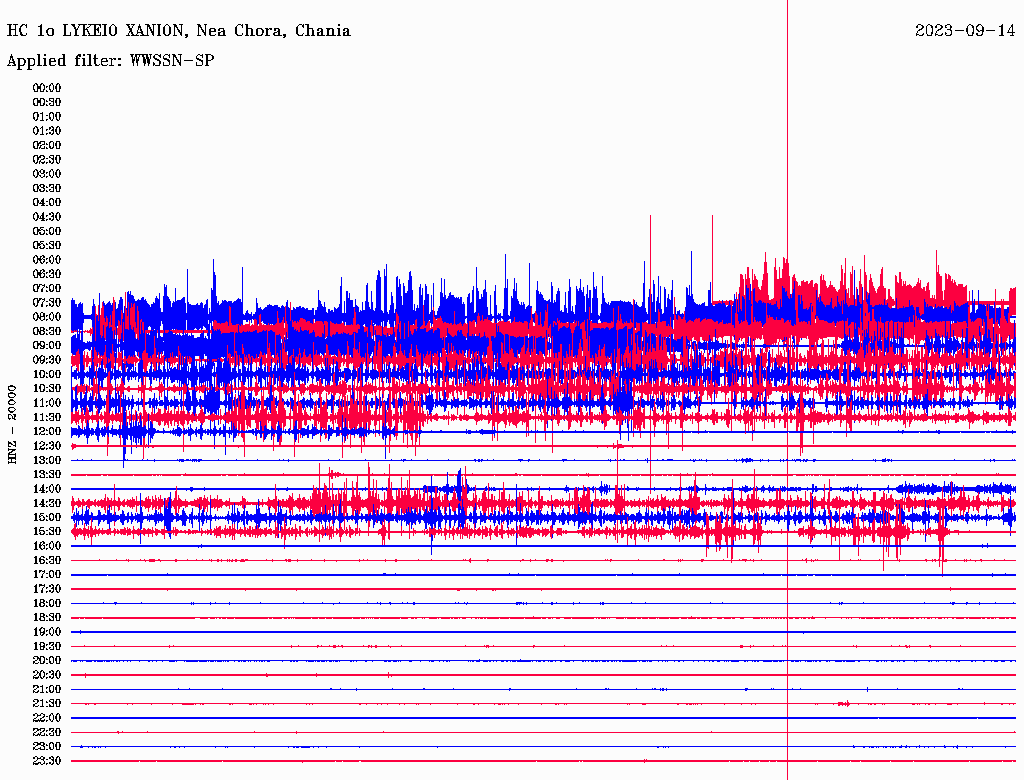Select the 00:00 time label
Viewport: 1024px width, 780px height.
[47, 88]
